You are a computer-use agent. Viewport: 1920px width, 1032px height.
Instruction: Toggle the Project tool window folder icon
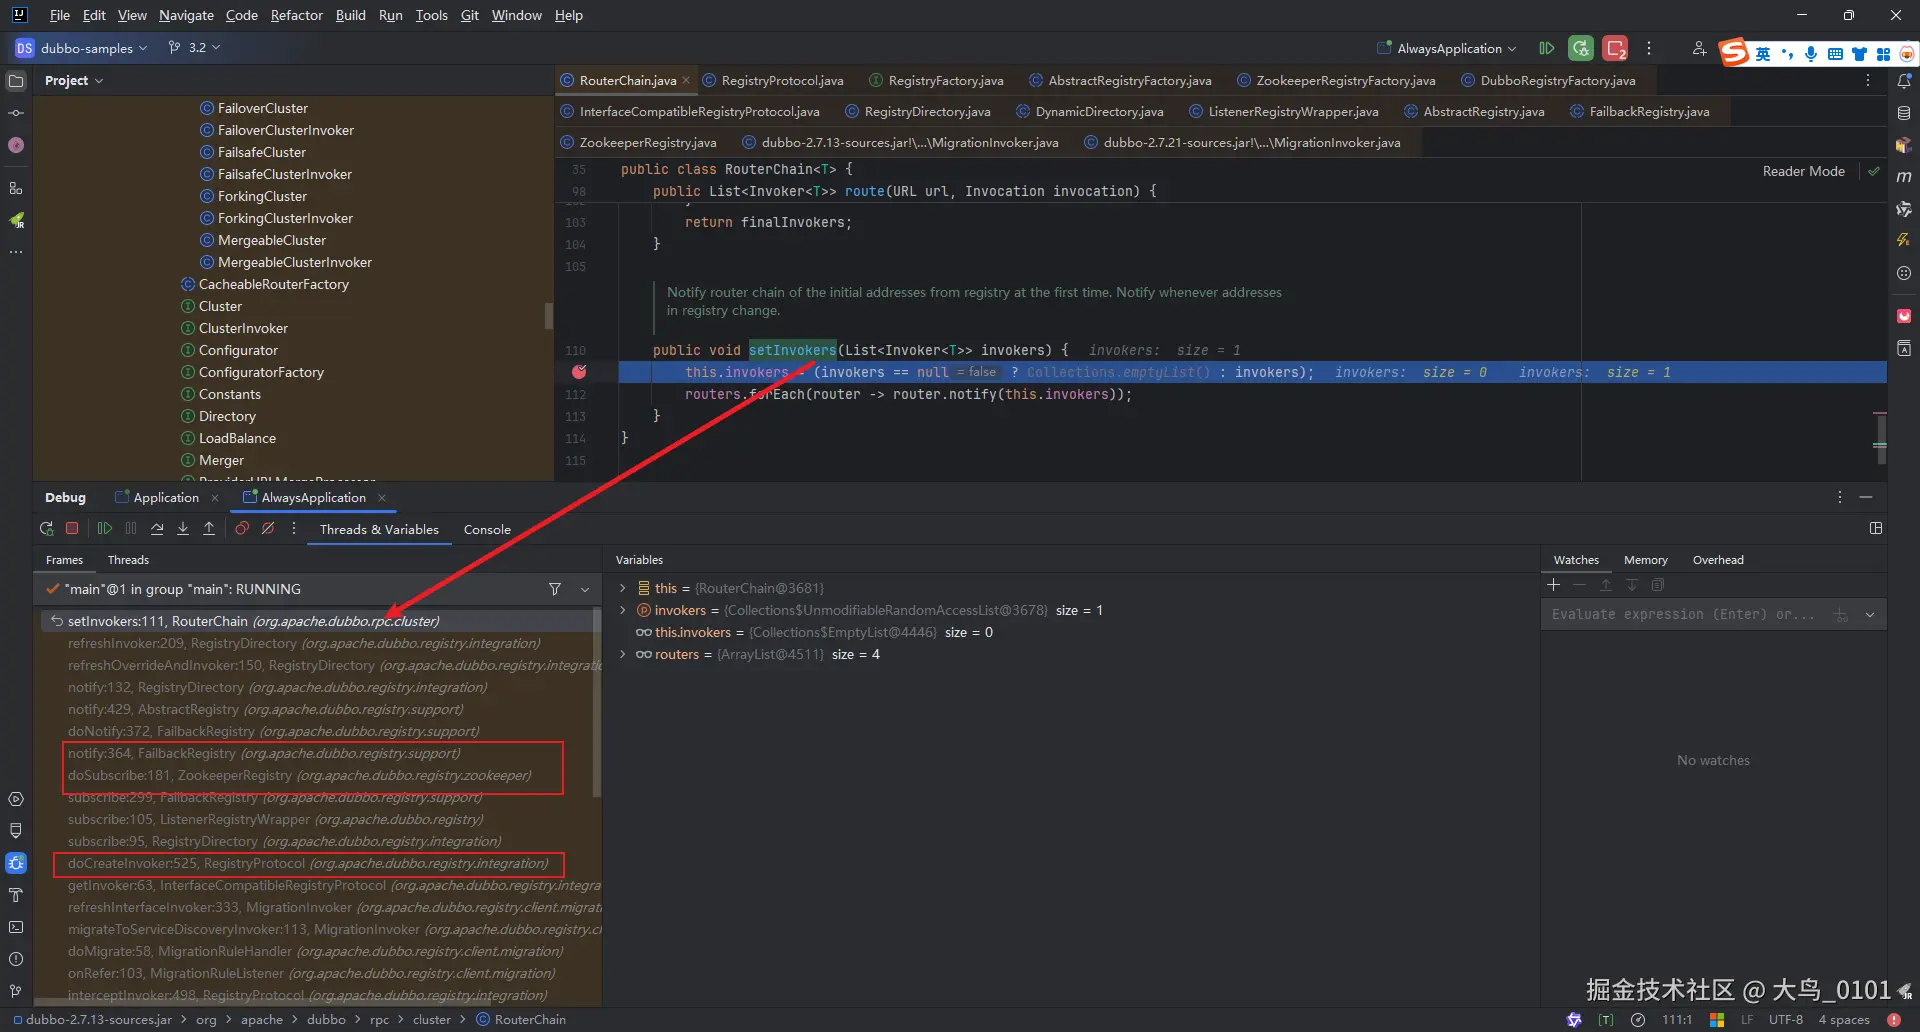(16, 81)
